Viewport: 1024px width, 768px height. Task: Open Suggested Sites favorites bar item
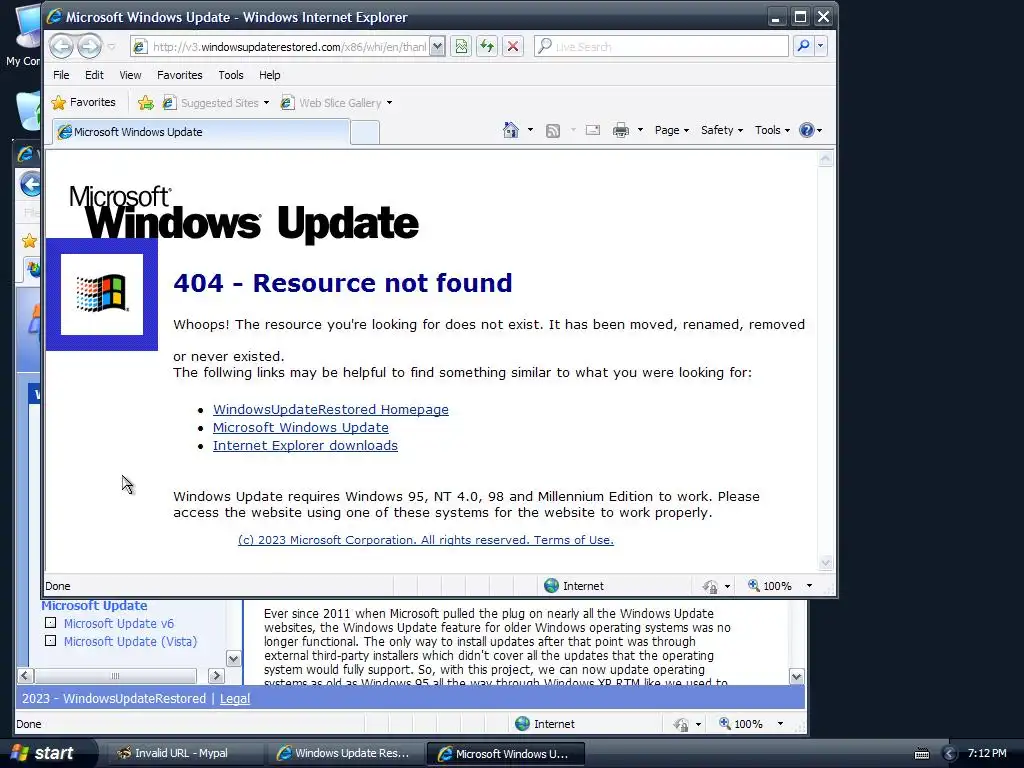[x=216, y=103]
